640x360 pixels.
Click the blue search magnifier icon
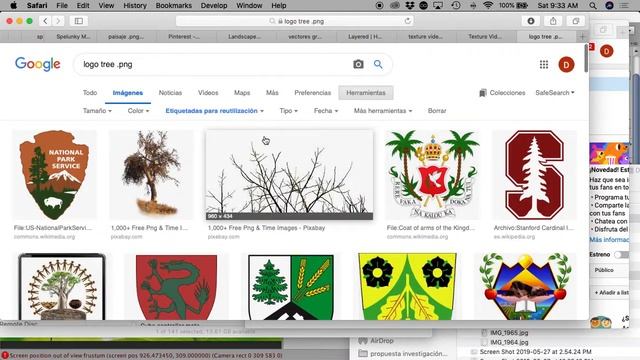point(378,64)
